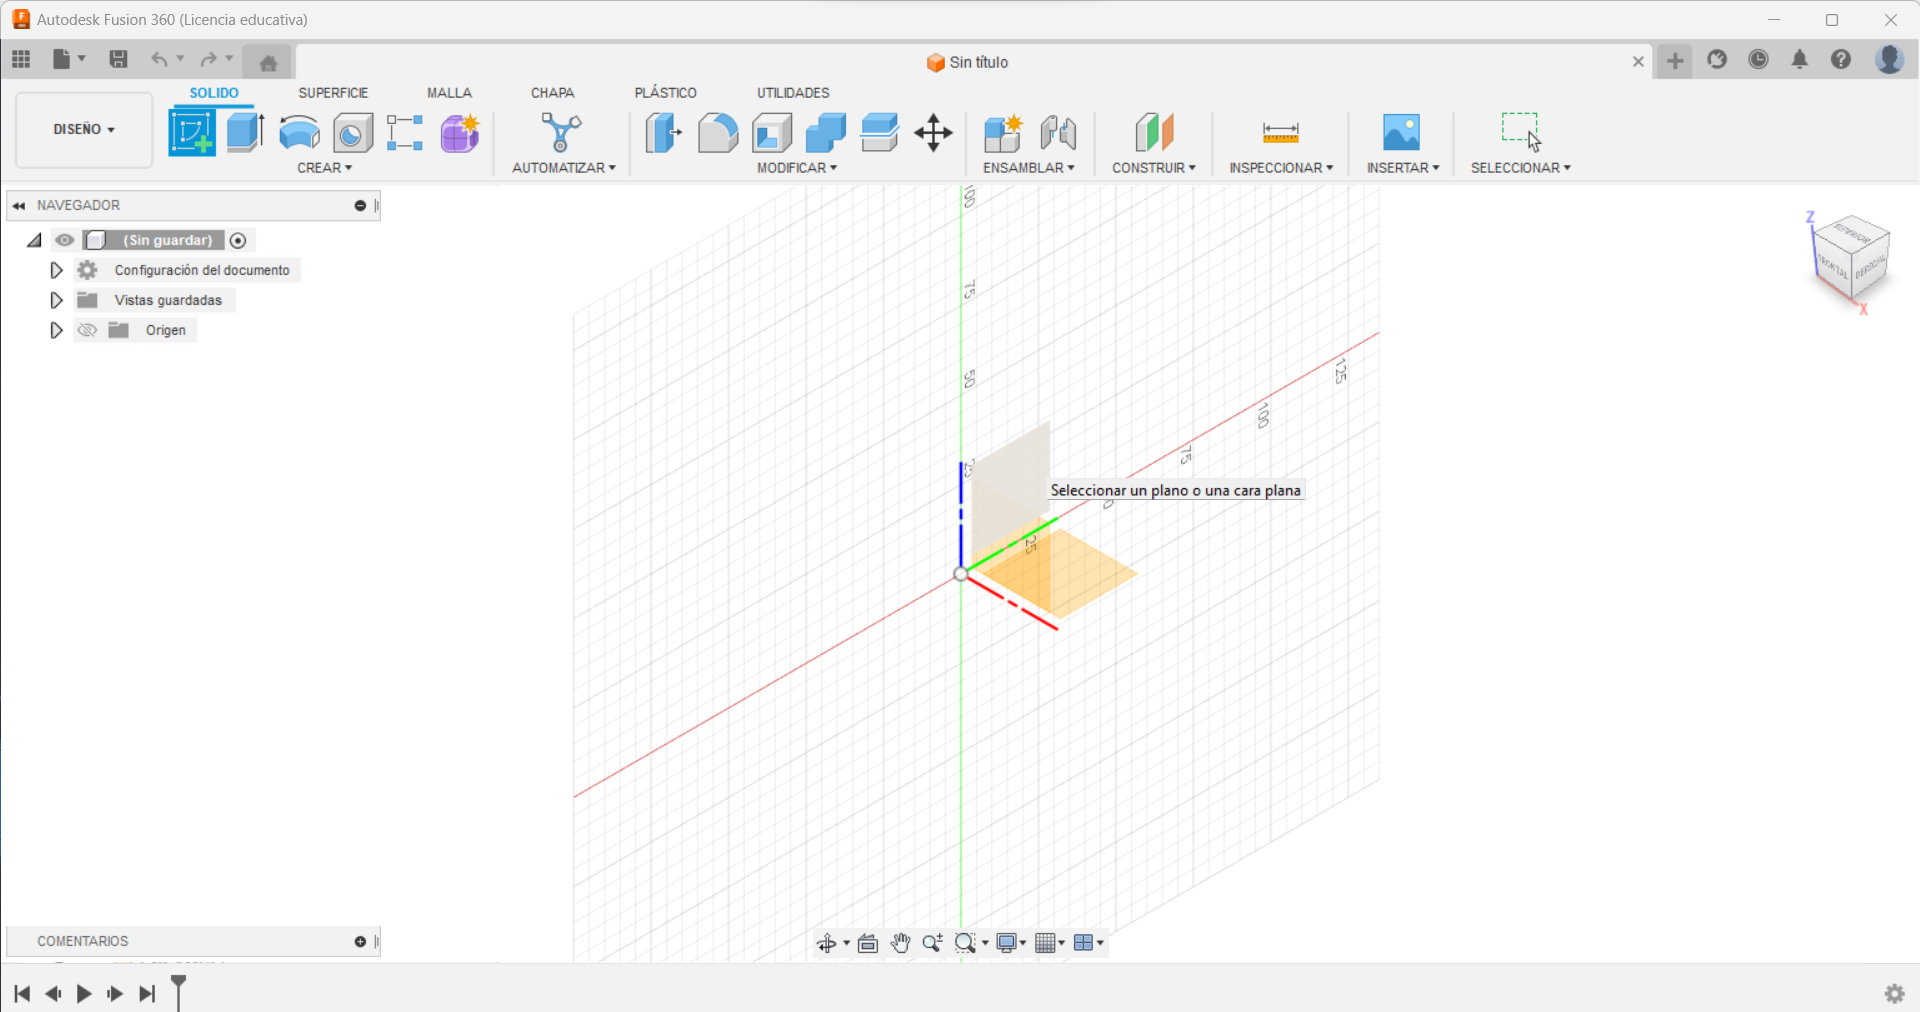Activate the Select tool icon
Image resolution: width=1920 pixels, height=1012 pixels.
point(1521,132)
